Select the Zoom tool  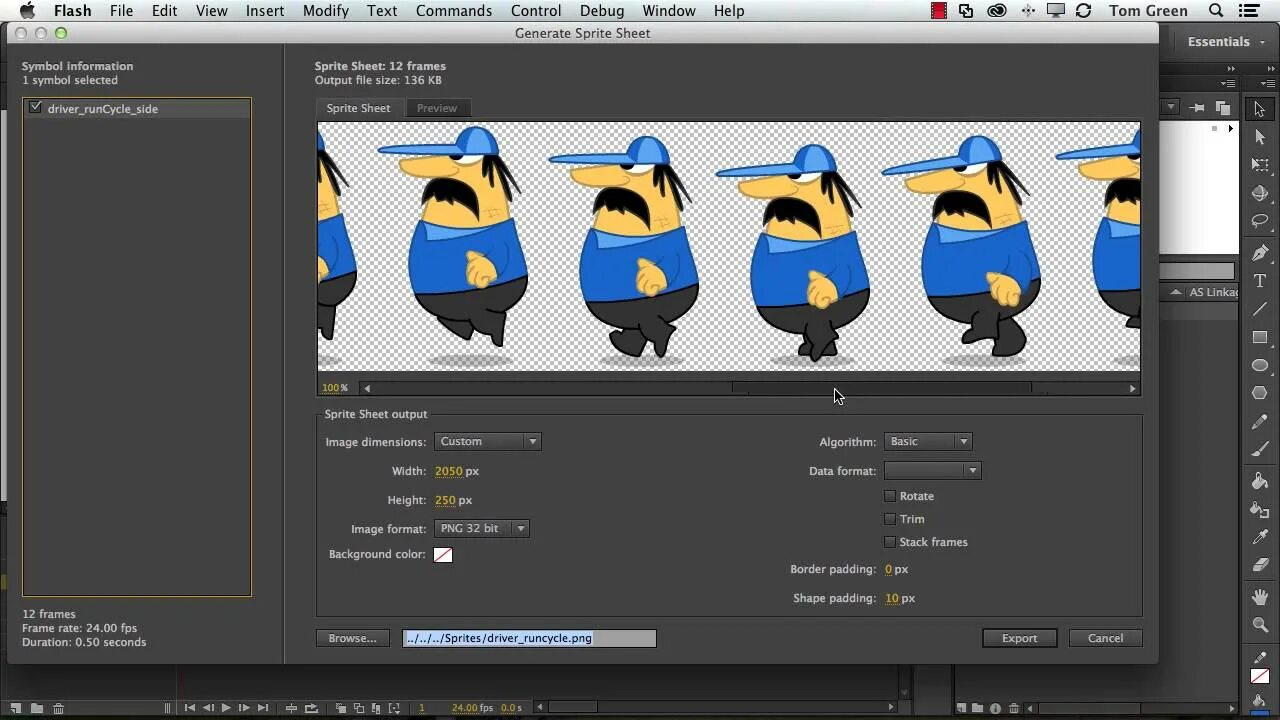pos(1260,625)
